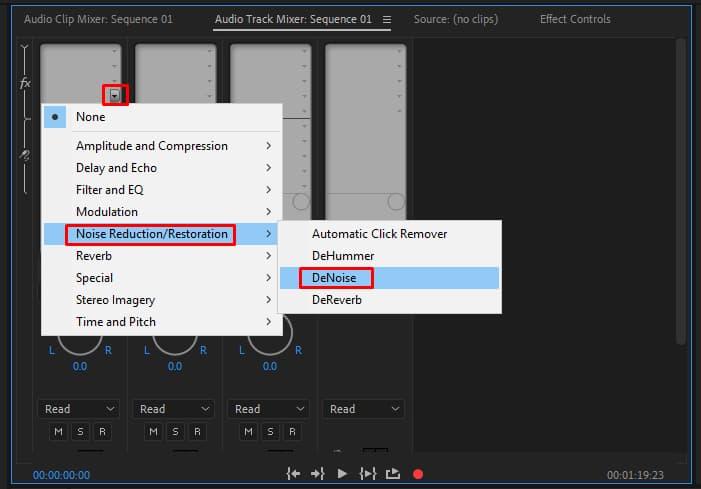Open Noise Reduction/Restoration submenu
701x489 pixels.
[162, 234]
